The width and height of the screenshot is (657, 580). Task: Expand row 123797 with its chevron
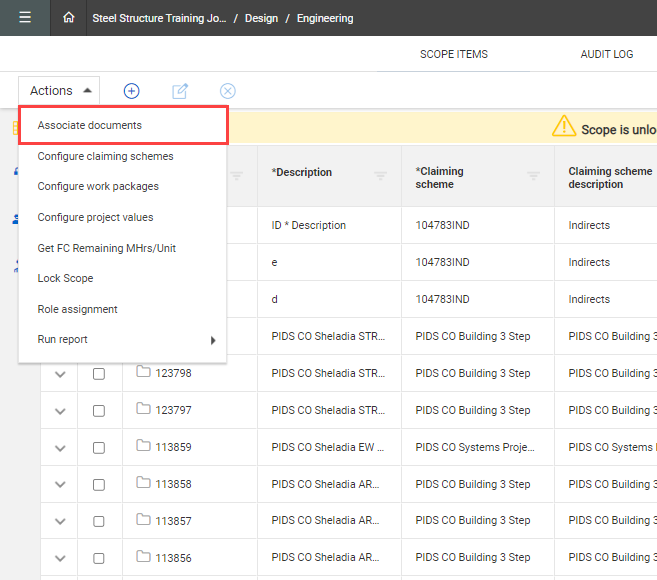pos(59,411)
